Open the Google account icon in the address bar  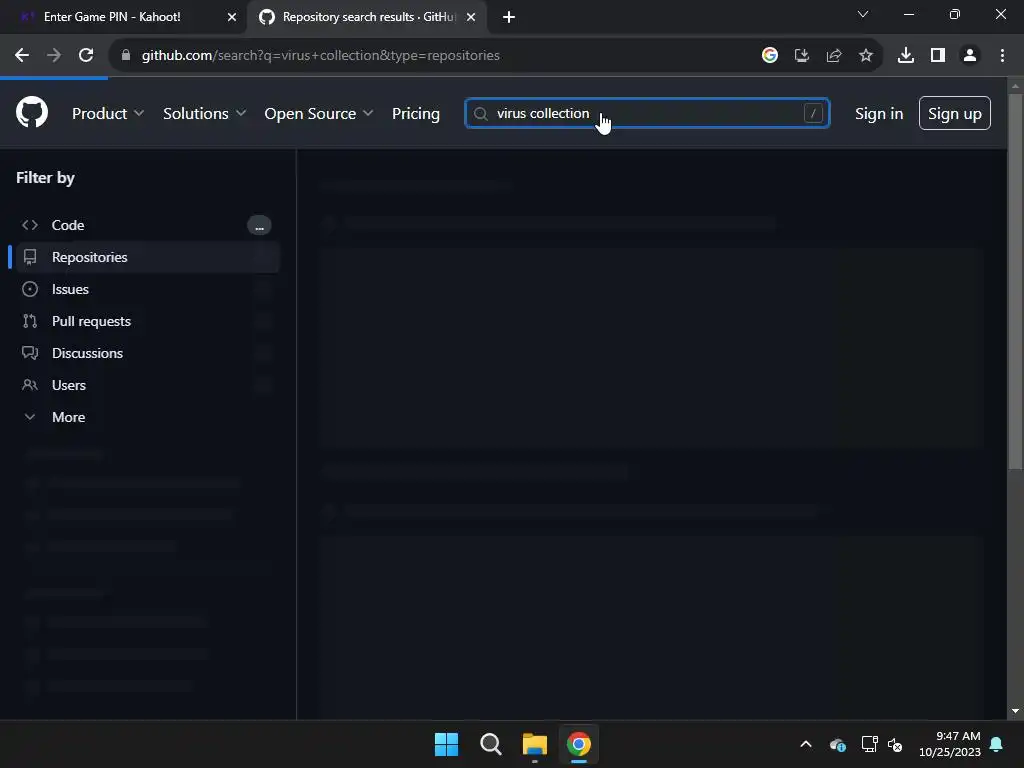[x=769, y=56]
